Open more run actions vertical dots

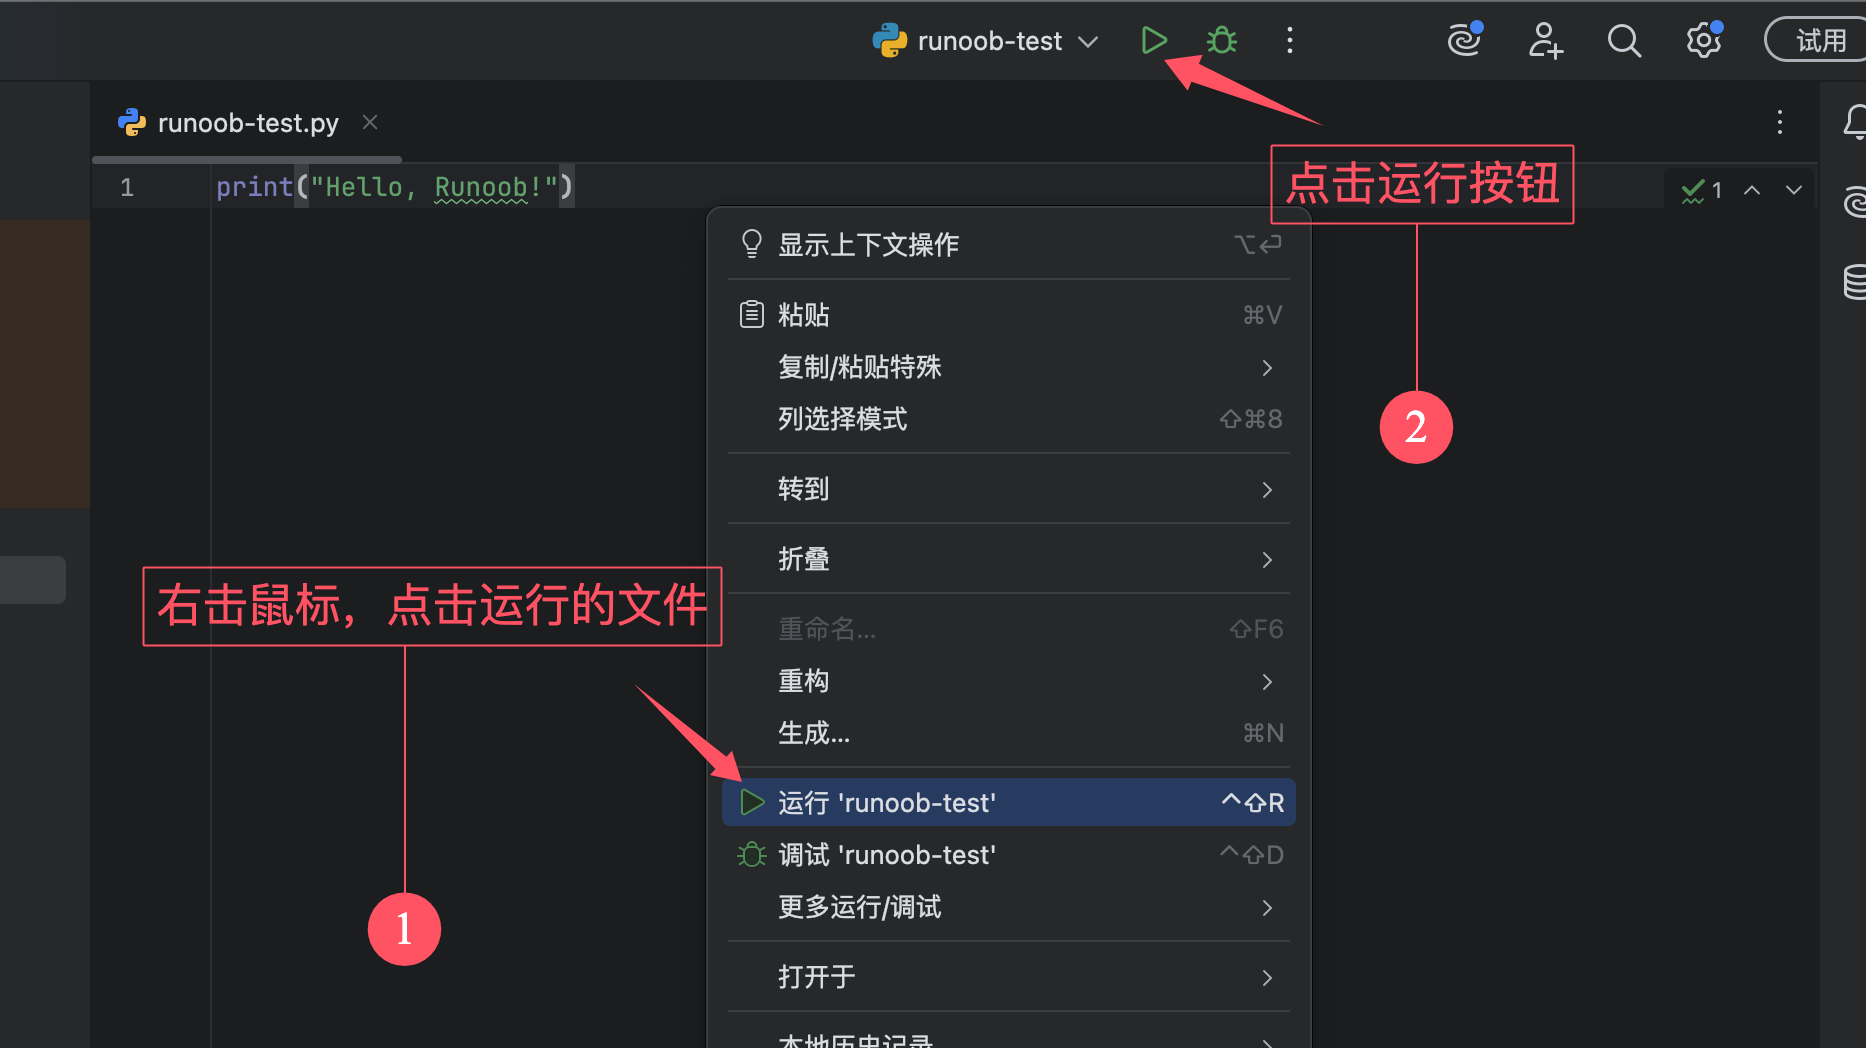pos(1289,41)
